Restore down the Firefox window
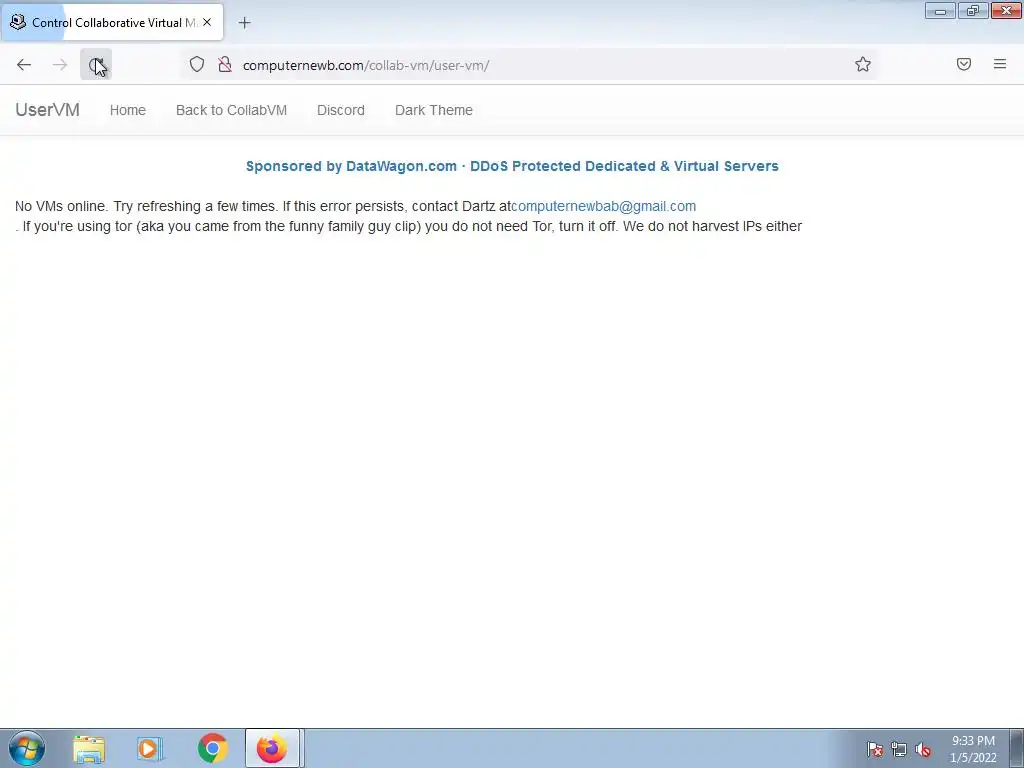The image size is (1024, 768). click(x=973, y=11)
